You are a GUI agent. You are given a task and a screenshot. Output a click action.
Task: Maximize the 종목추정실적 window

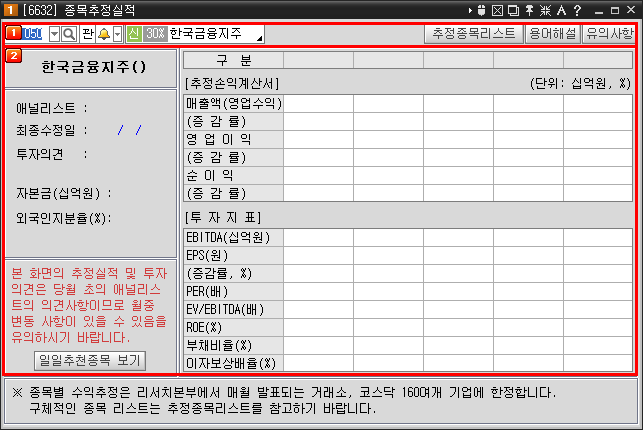point(615,11)
